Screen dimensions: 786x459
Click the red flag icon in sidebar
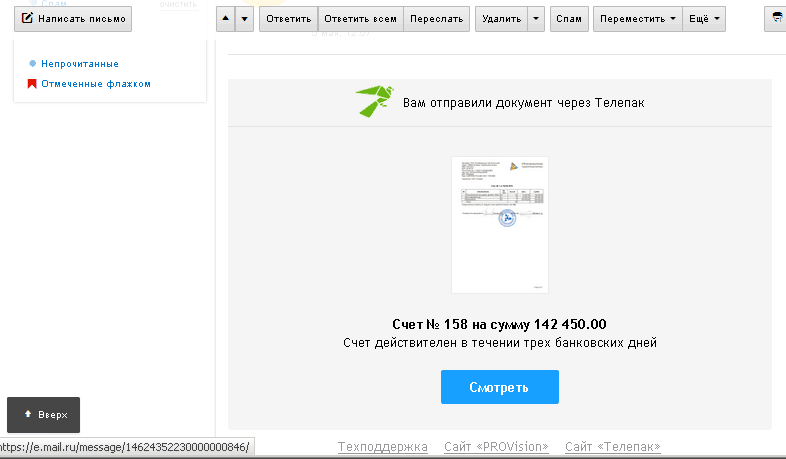pyautogui.click(x=32, y=84)
